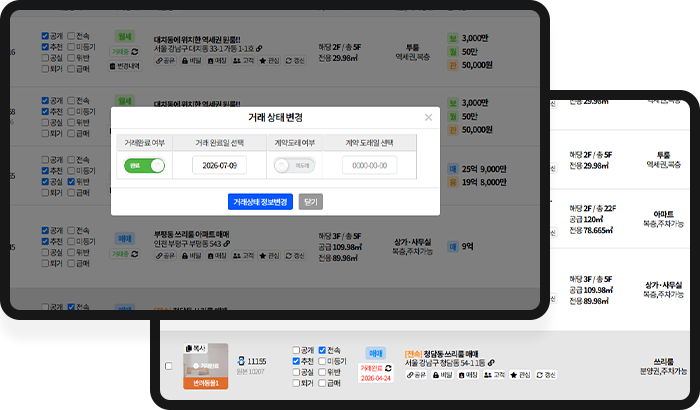Uncheck 위반 in the 25억 9,000만 row
Screen dimensions: 700x410
coord(71,182)
